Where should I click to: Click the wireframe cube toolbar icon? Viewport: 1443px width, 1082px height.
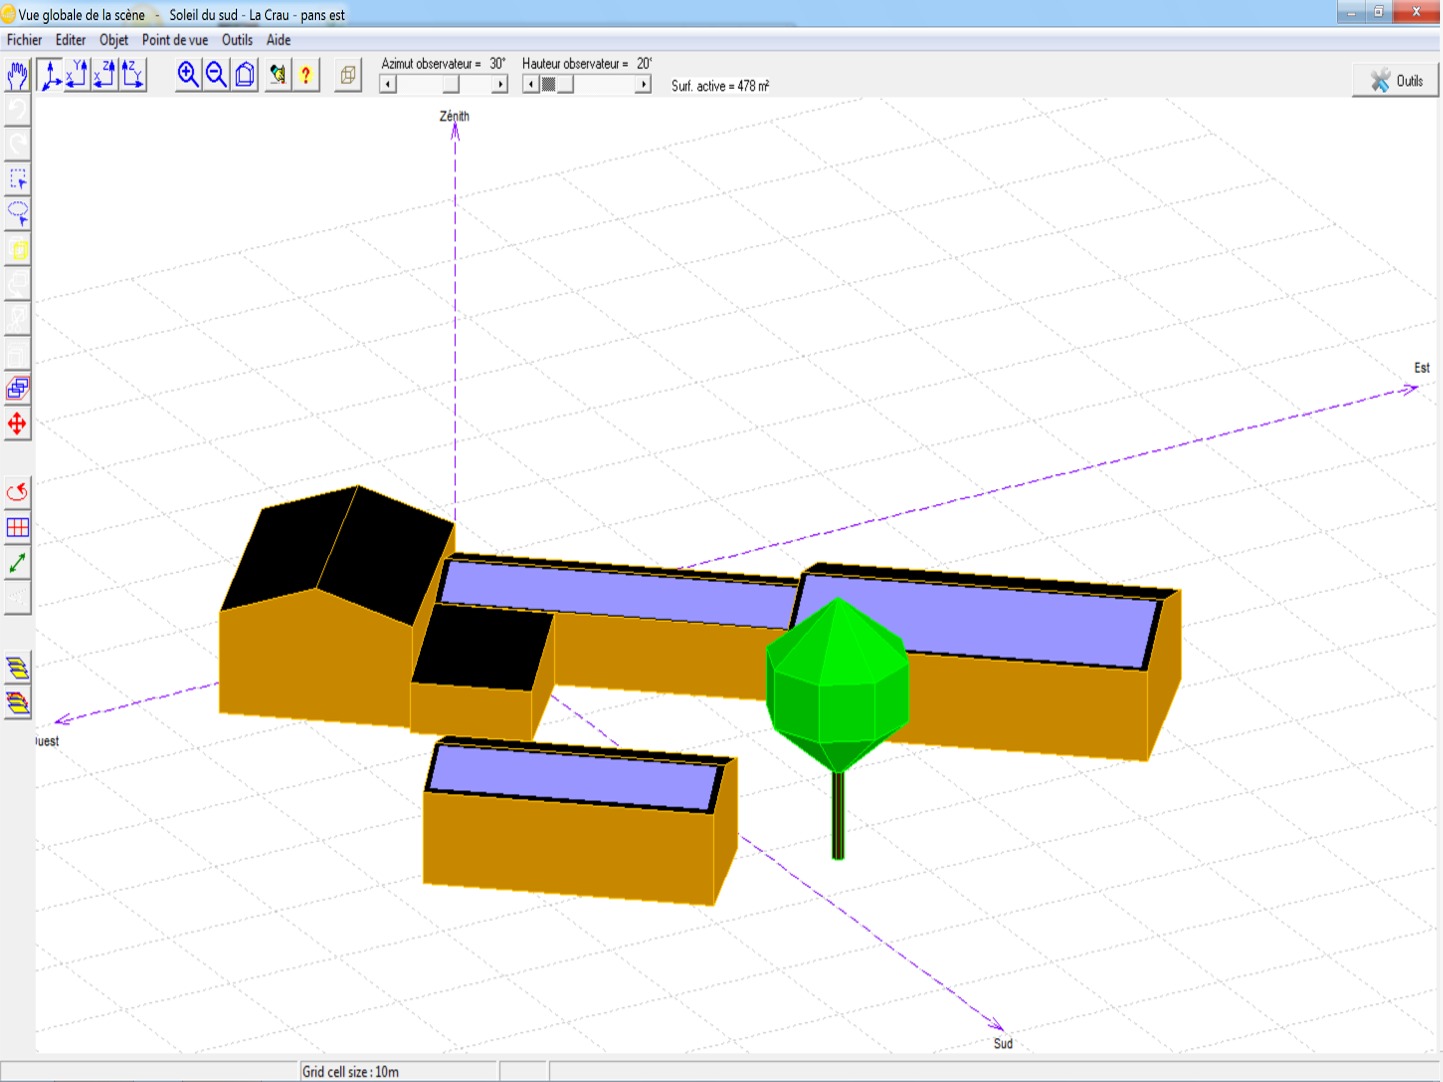tap(348, 75)
